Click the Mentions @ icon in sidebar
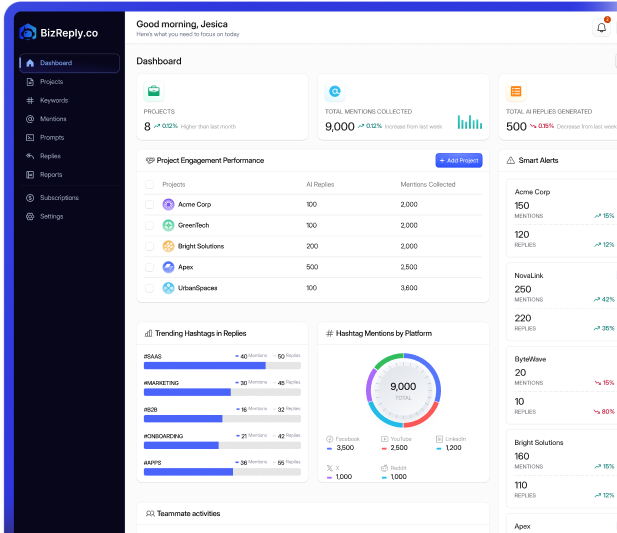 [30, 119]
